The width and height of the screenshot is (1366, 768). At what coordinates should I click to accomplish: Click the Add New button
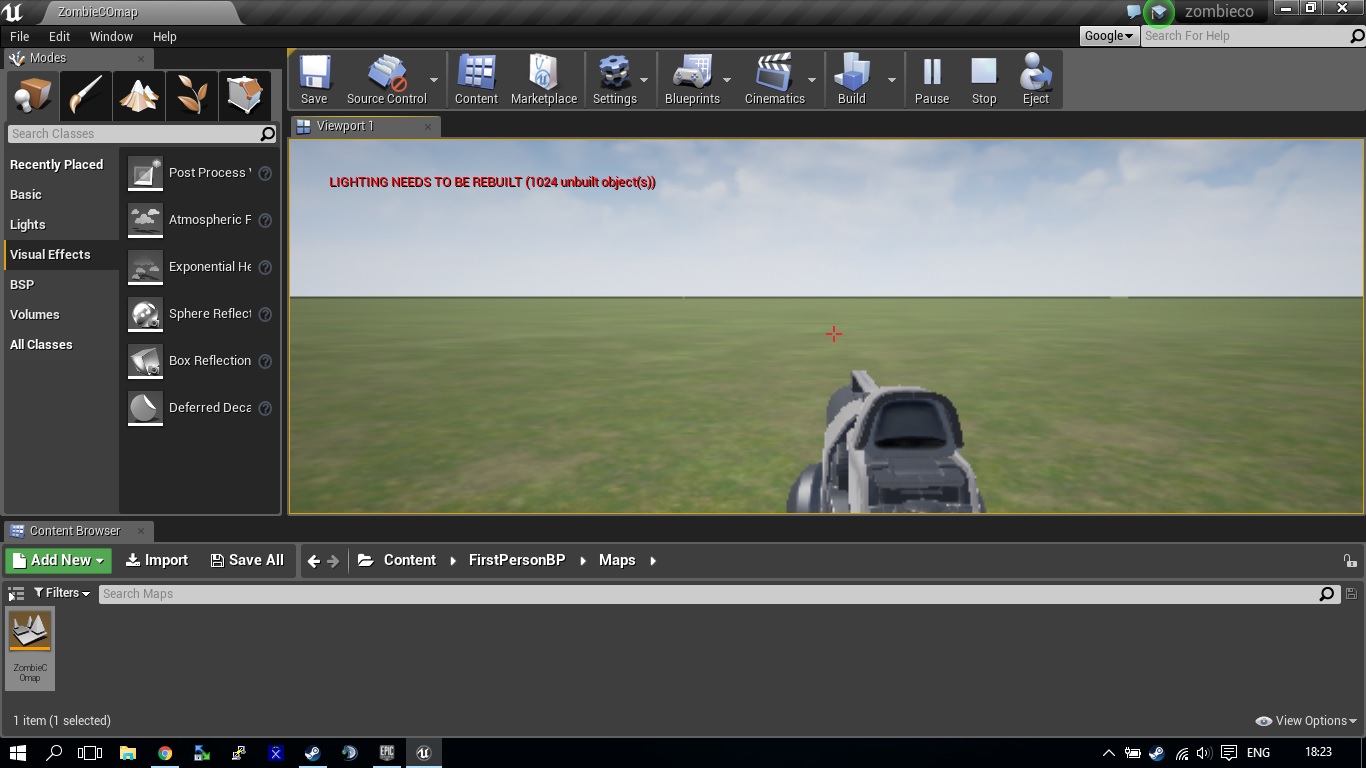(59, 561)
